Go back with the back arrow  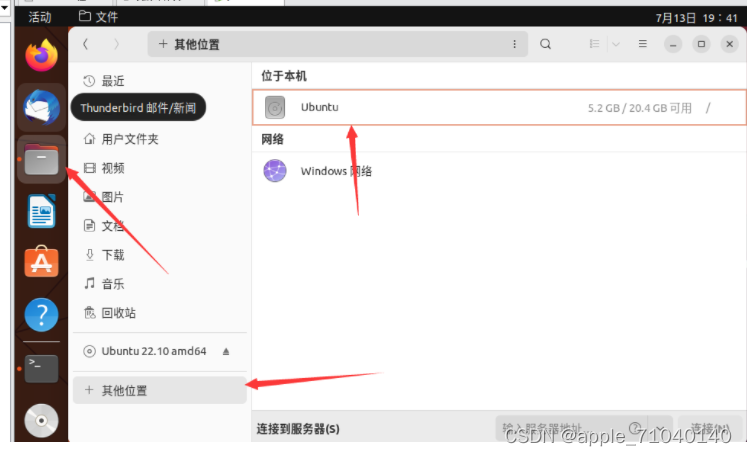click(85, 44)
